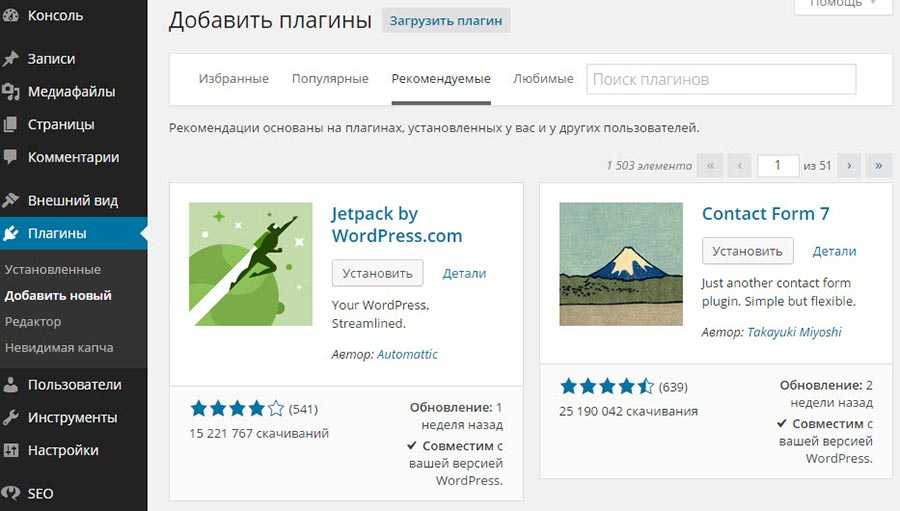Open Установленные plugins submenu item

pos(52,270)
